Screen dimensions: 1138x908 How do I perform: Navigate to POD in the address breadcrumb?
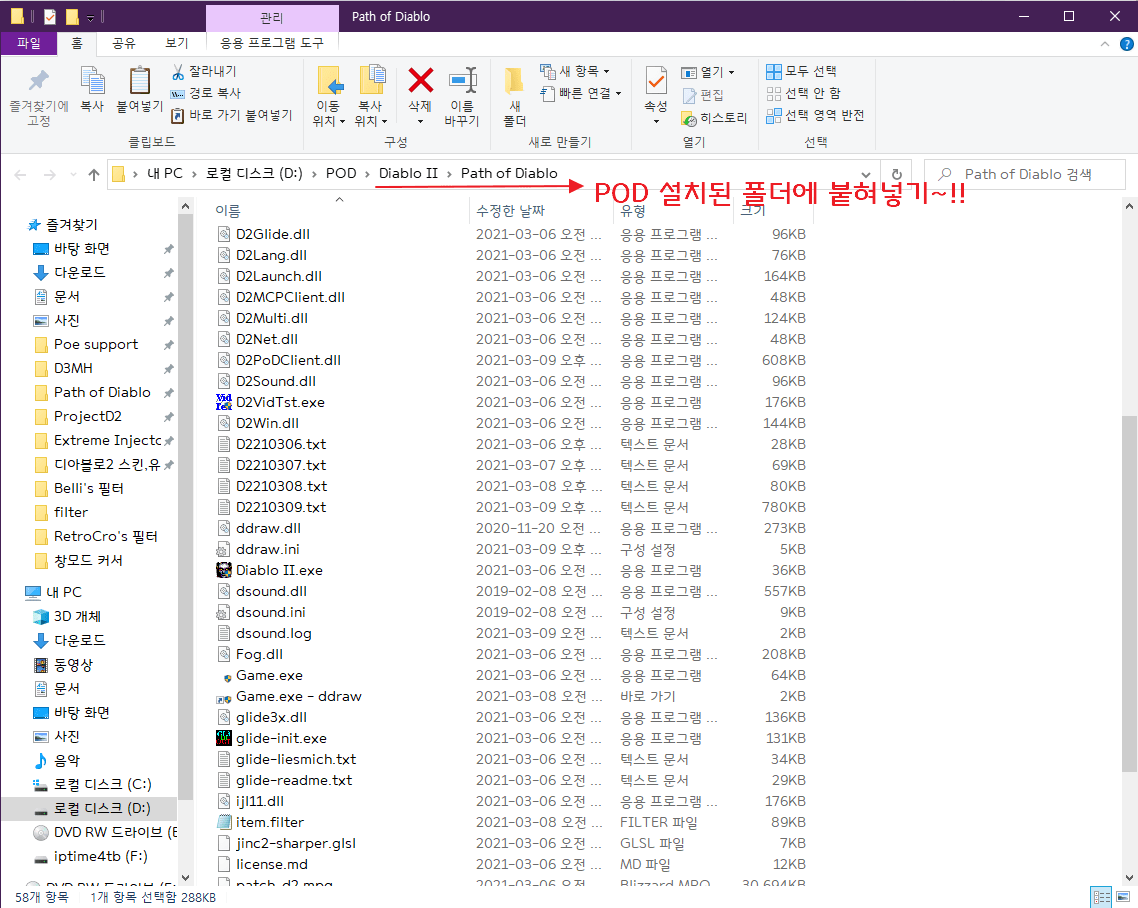[x=340, y=173]
